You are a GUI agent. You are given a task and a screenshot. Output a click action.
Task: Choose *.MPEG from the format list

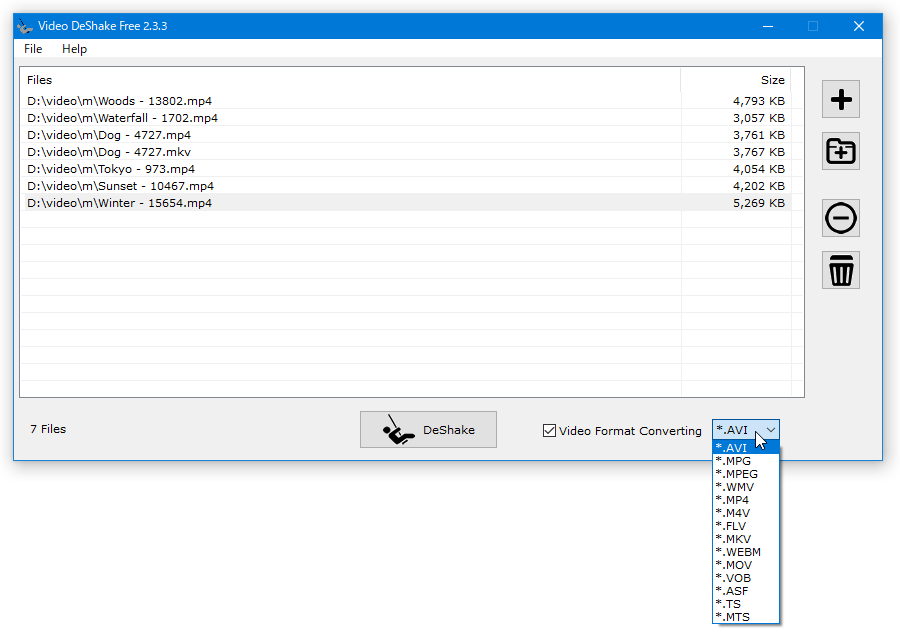(x=746, y=474)
